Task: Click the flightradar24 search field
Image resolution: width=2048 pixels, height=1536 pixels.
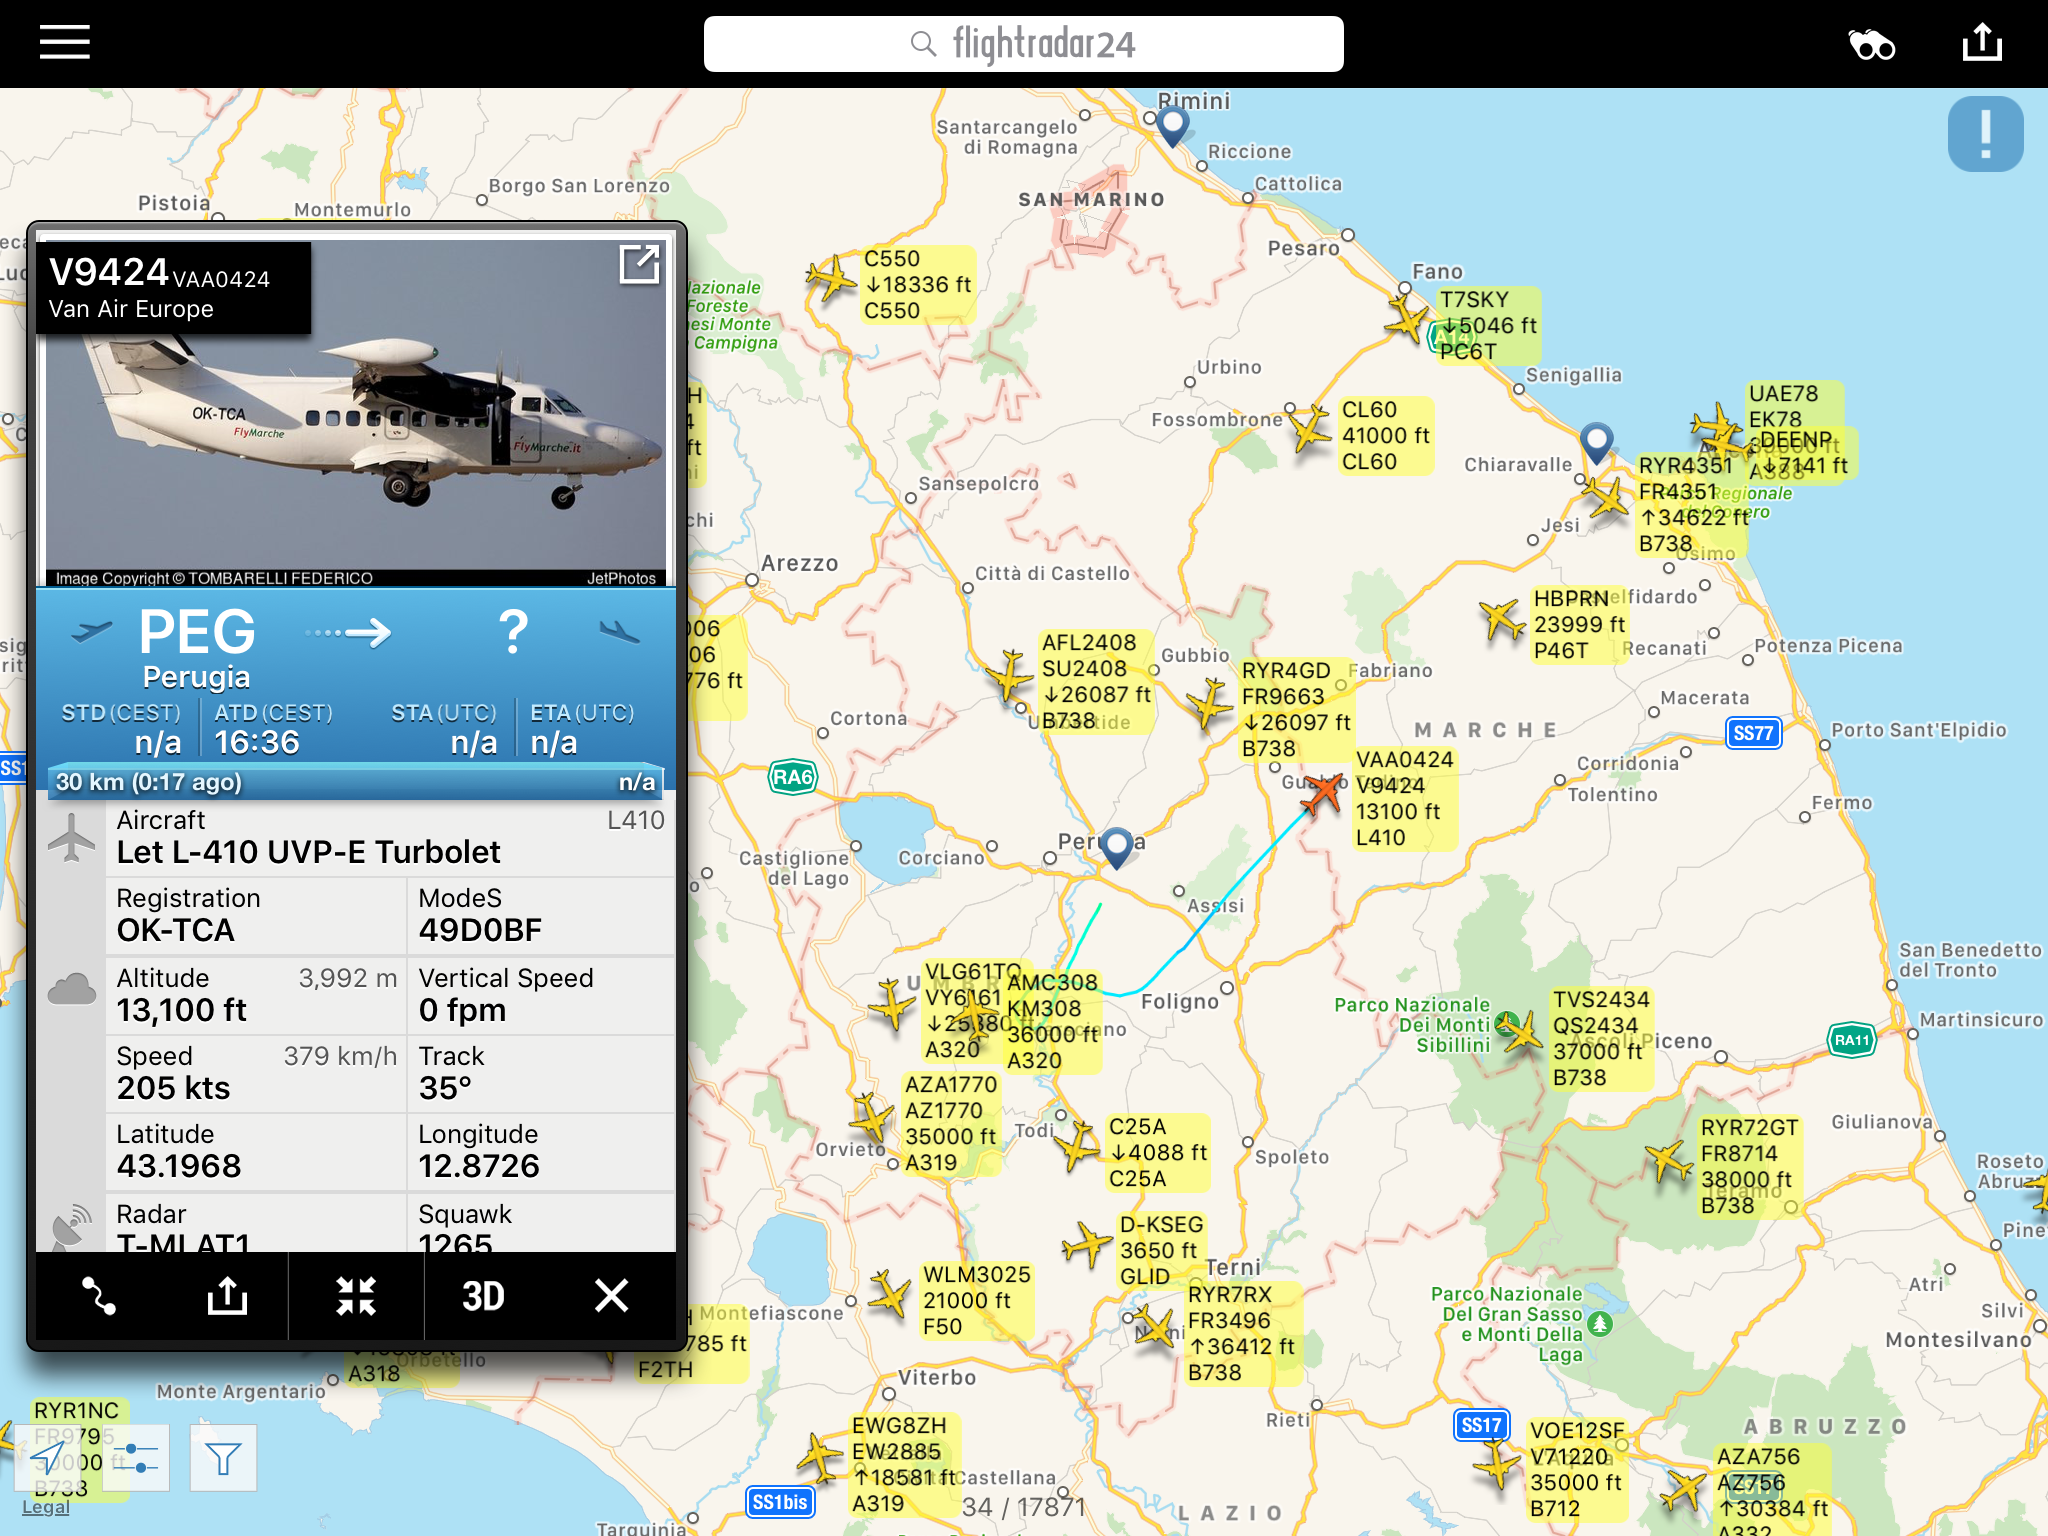Action: click(1023, 44)
